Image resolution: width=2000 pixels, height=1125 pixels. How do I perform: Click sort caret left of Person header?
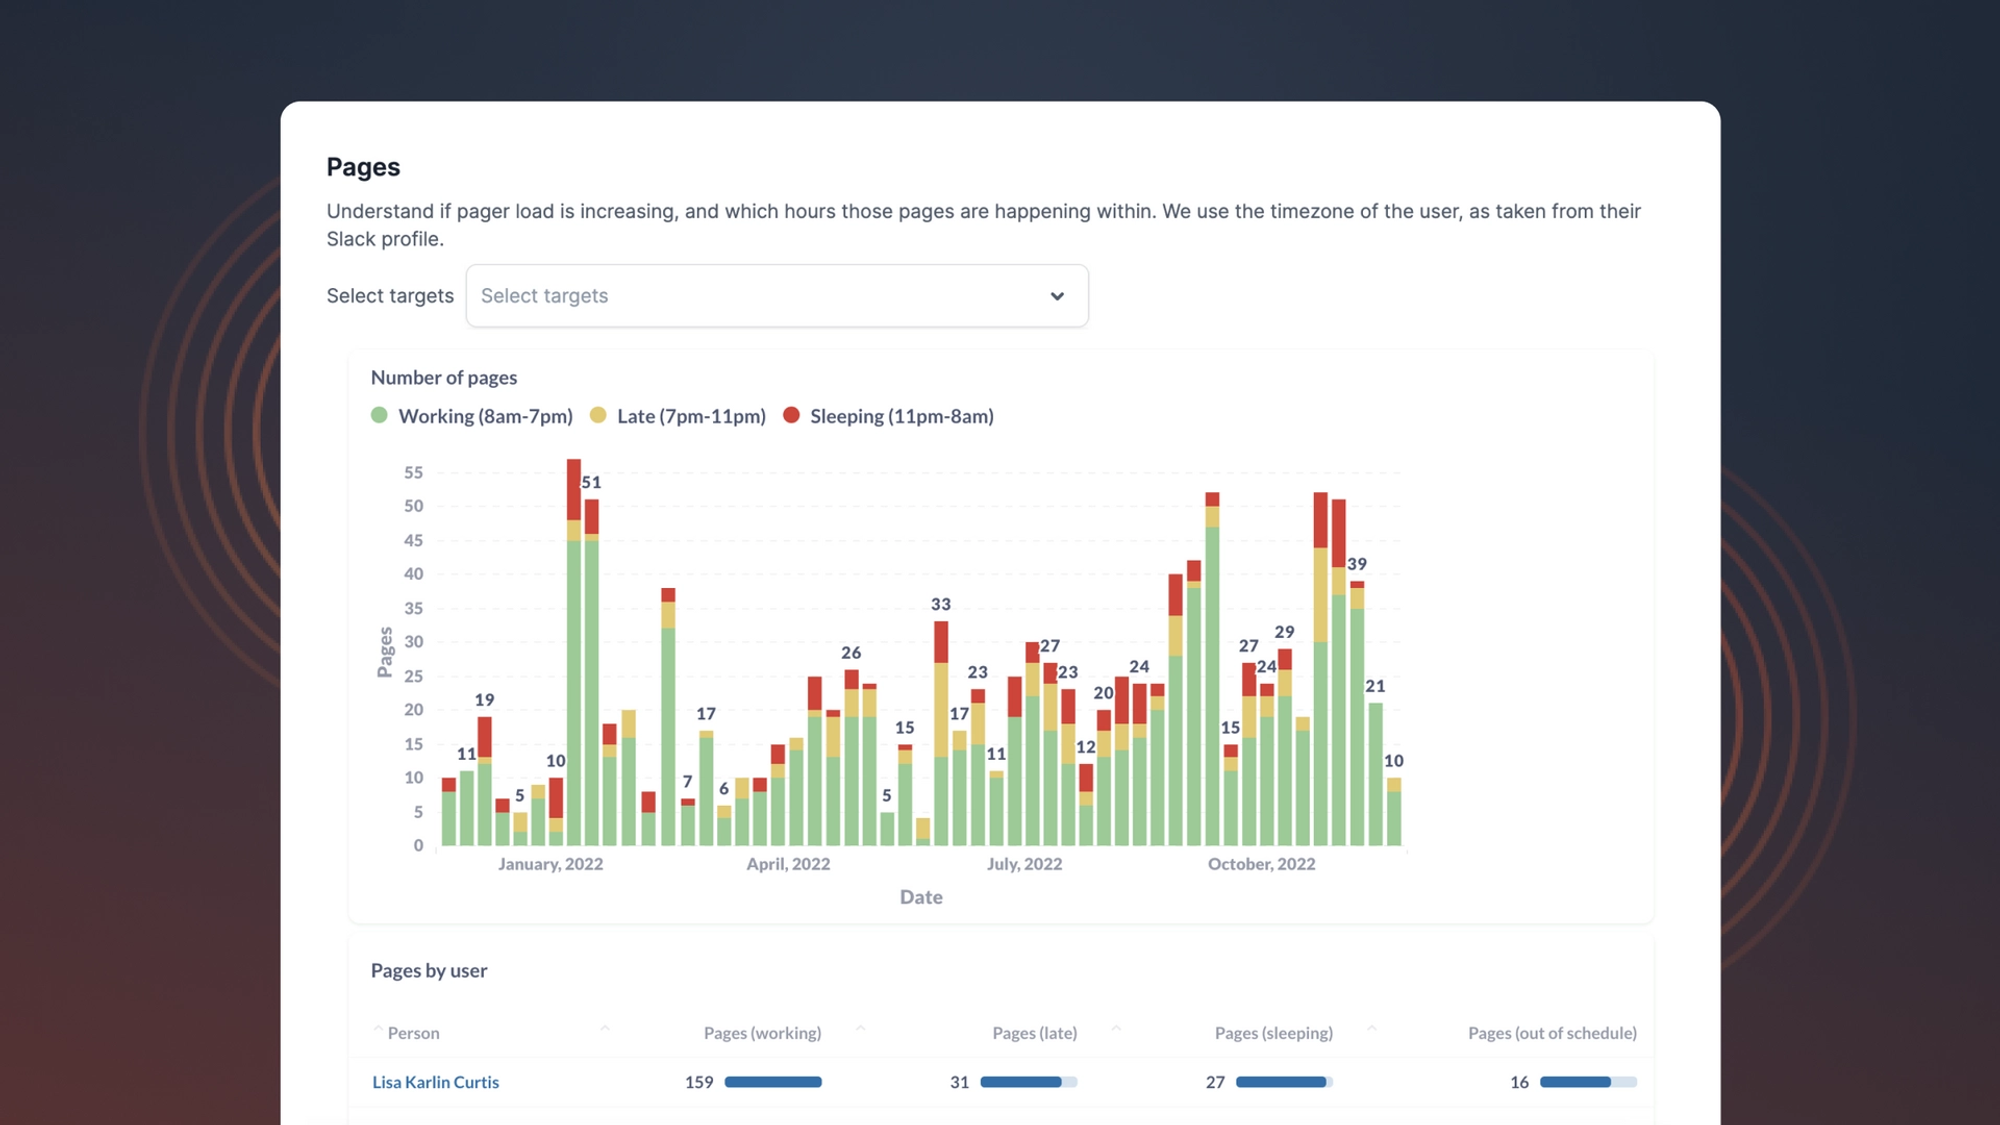(x=378, y=1028)
